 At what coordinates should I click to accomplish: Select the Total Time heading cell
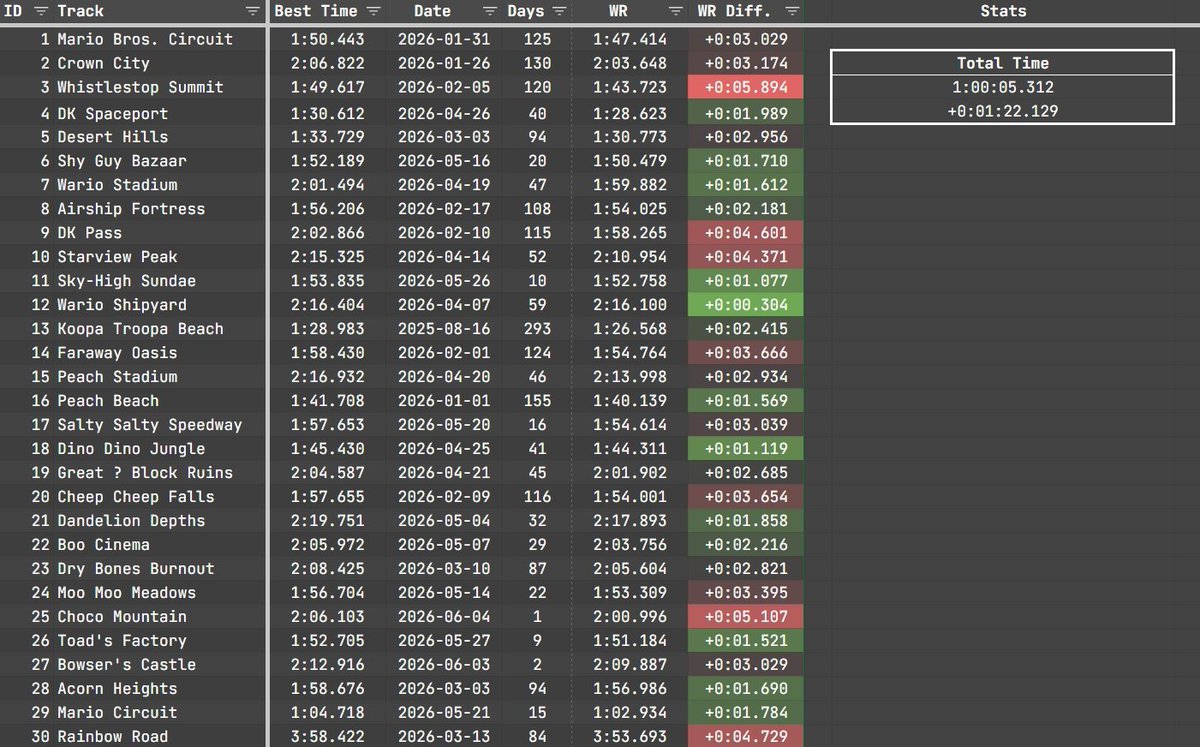click(1002, 63)
